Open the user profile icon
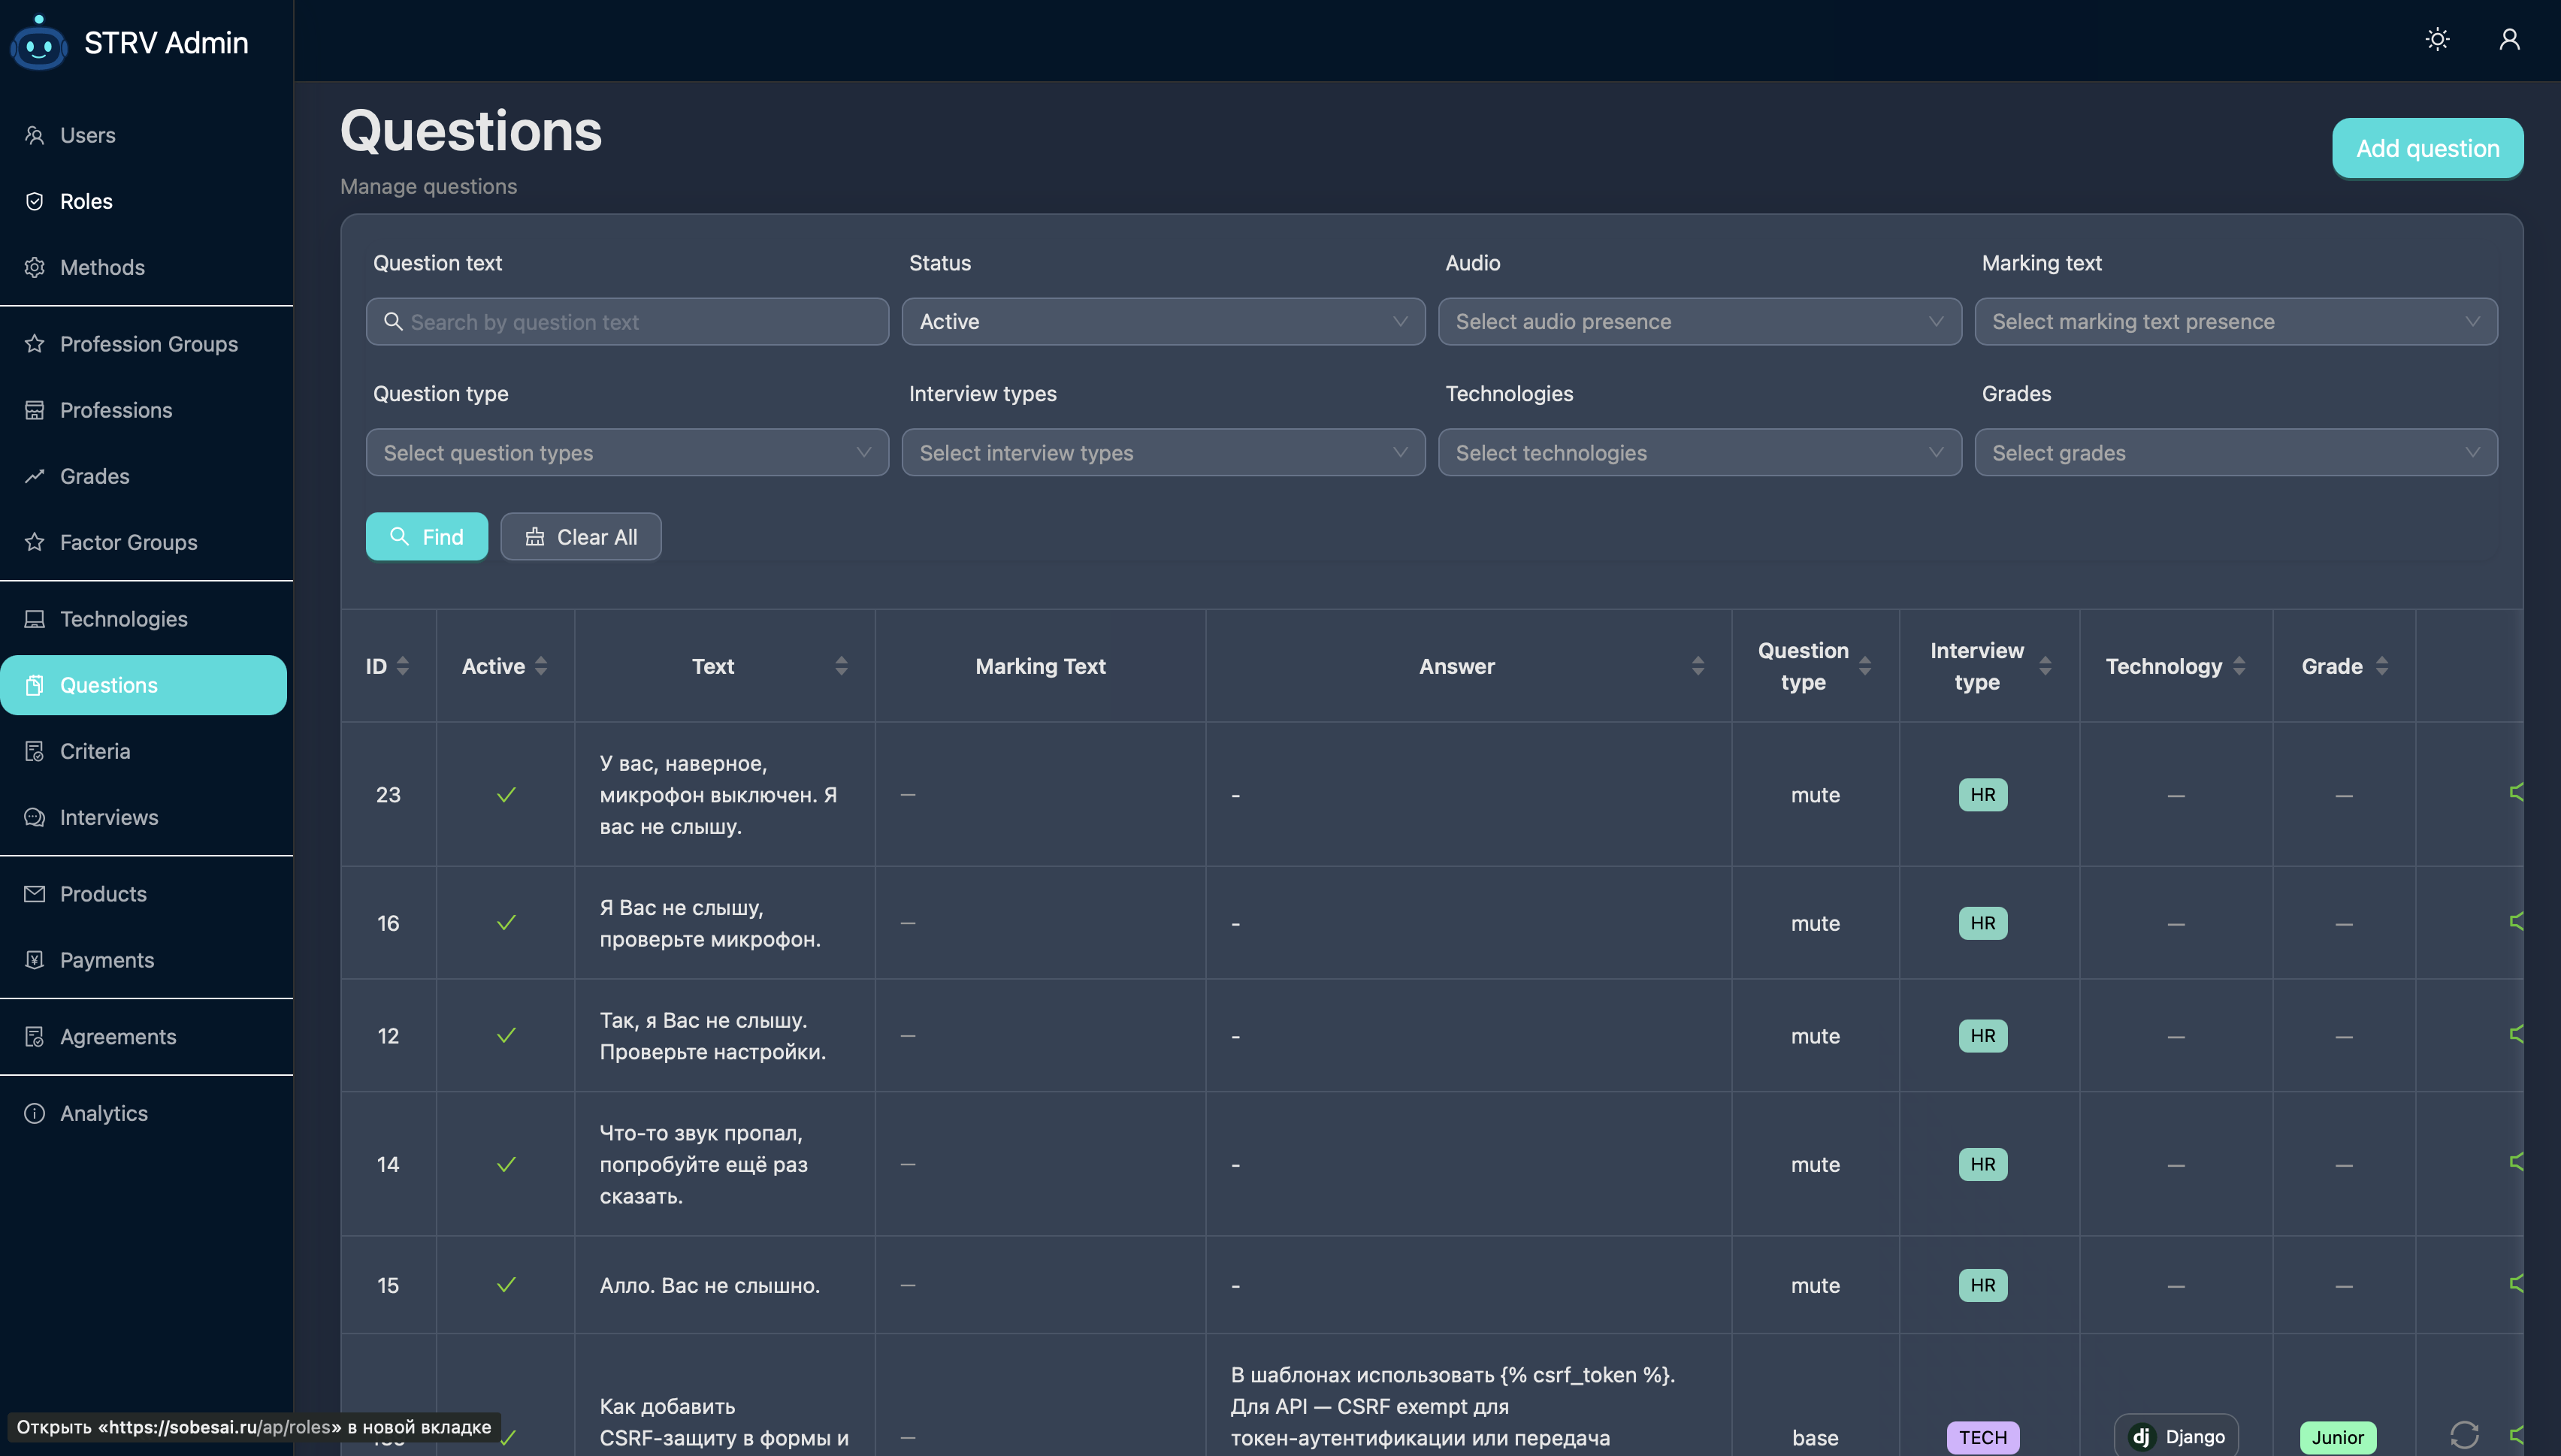The width and height of the screenshot is (2561, 1456). coord(2509,39)
